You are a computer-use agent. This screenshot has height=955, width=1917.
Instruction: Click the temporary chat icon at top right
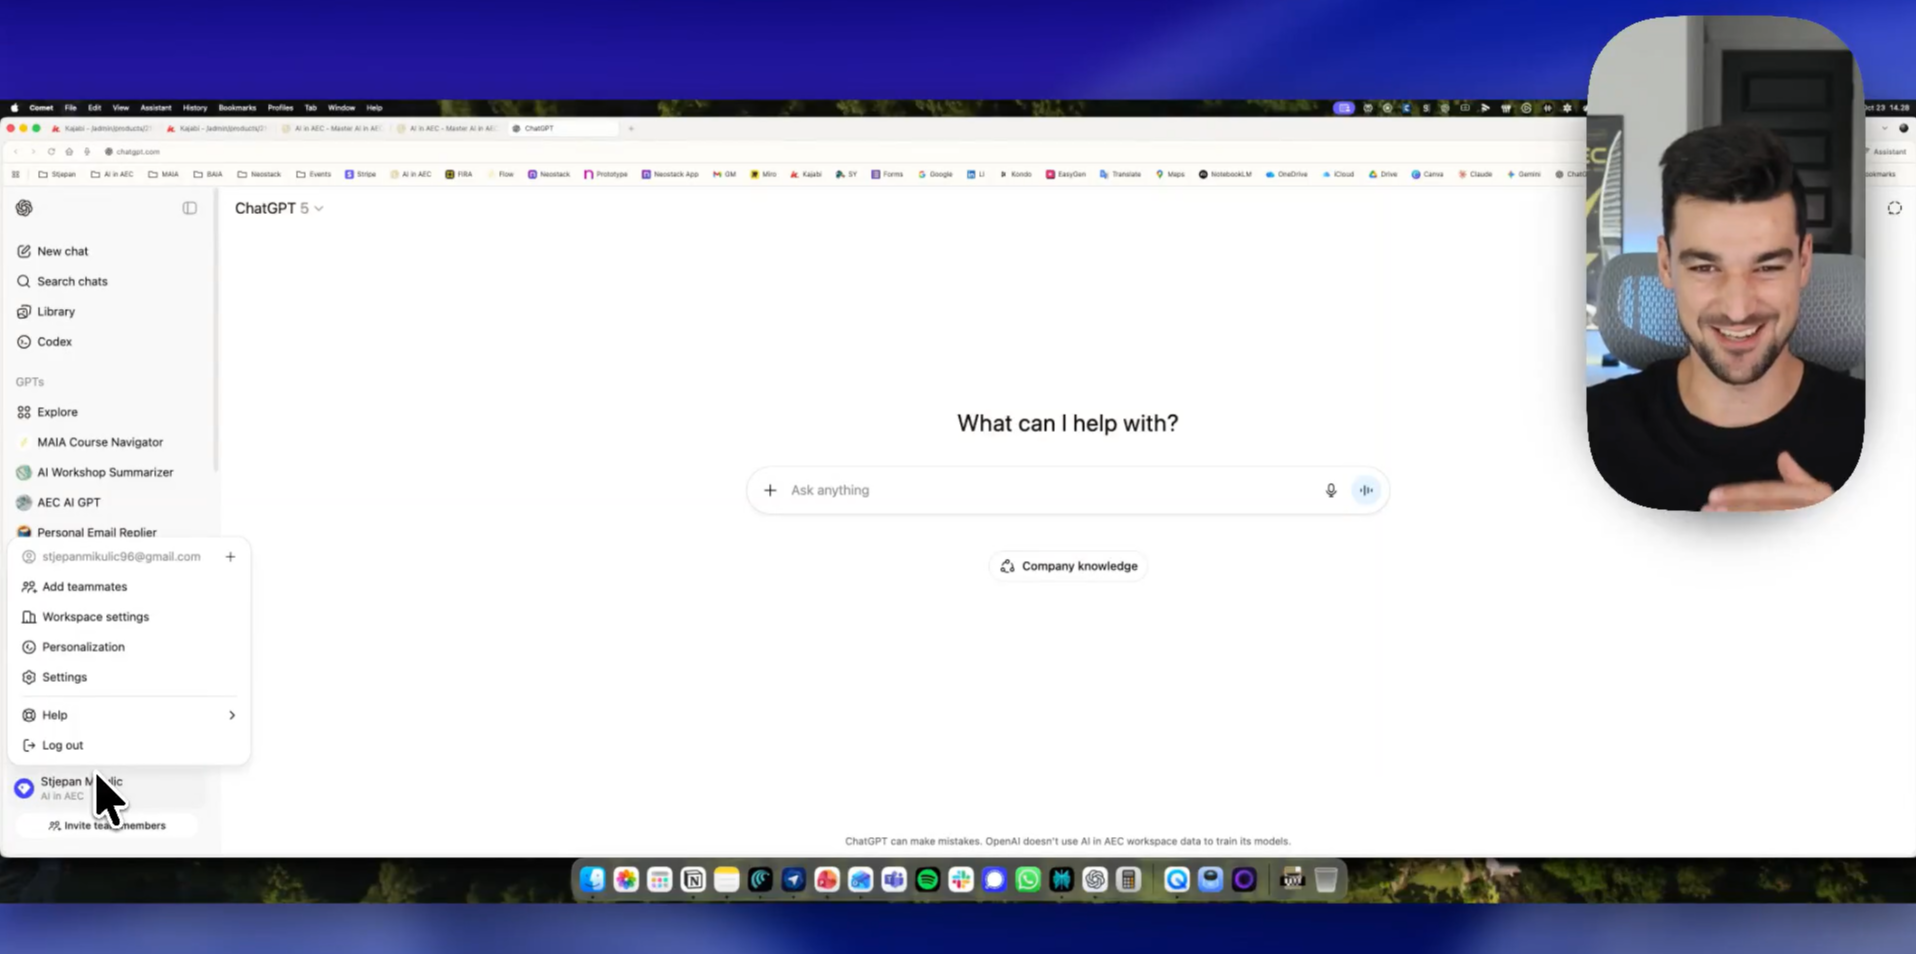1894,208
